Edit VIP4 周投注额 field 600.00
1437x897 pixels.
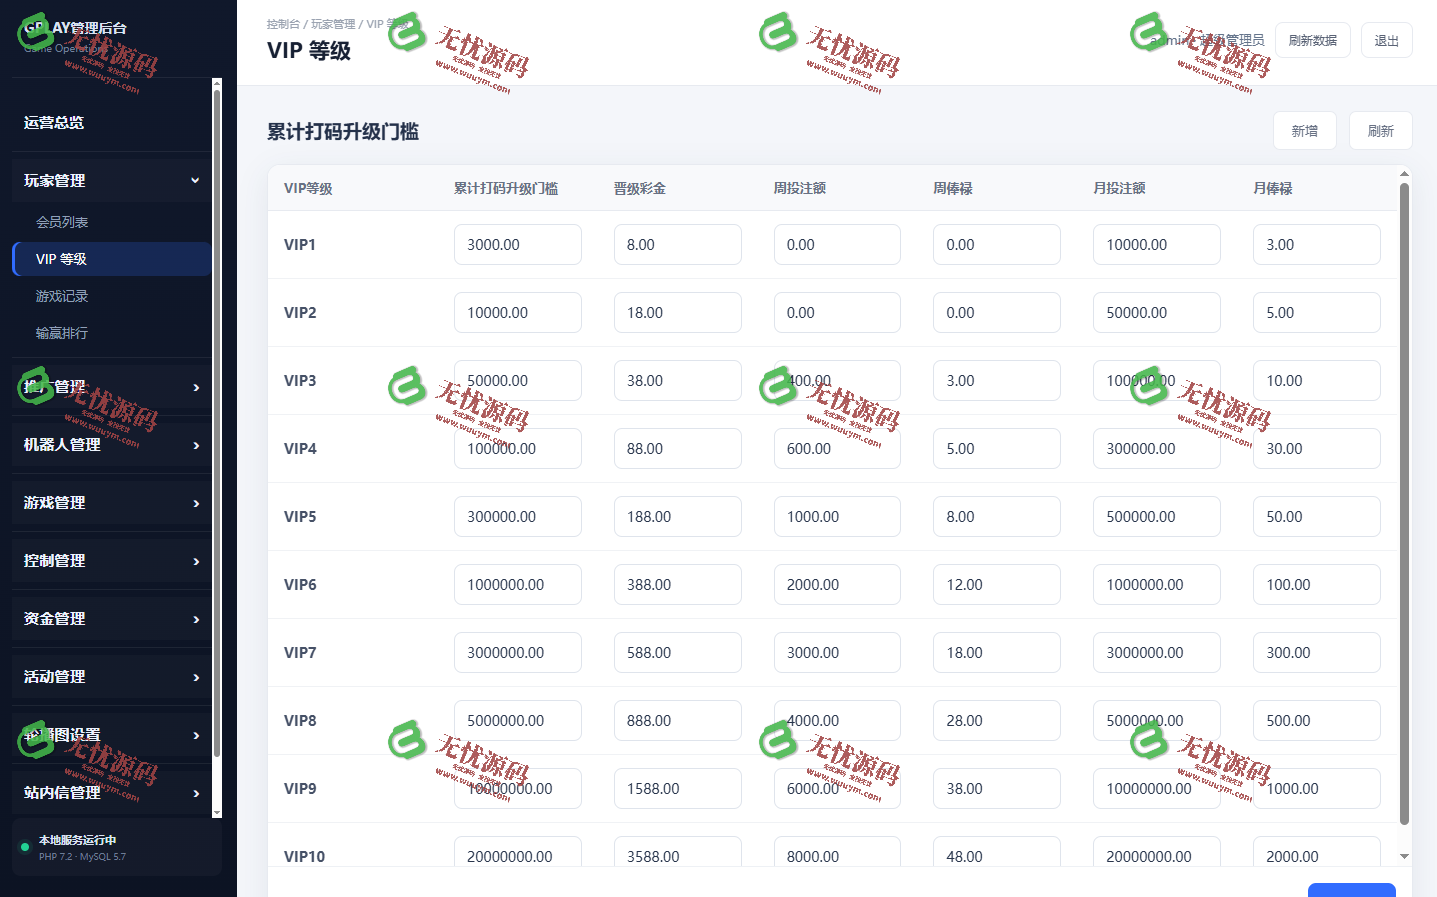tap(837, 448)
